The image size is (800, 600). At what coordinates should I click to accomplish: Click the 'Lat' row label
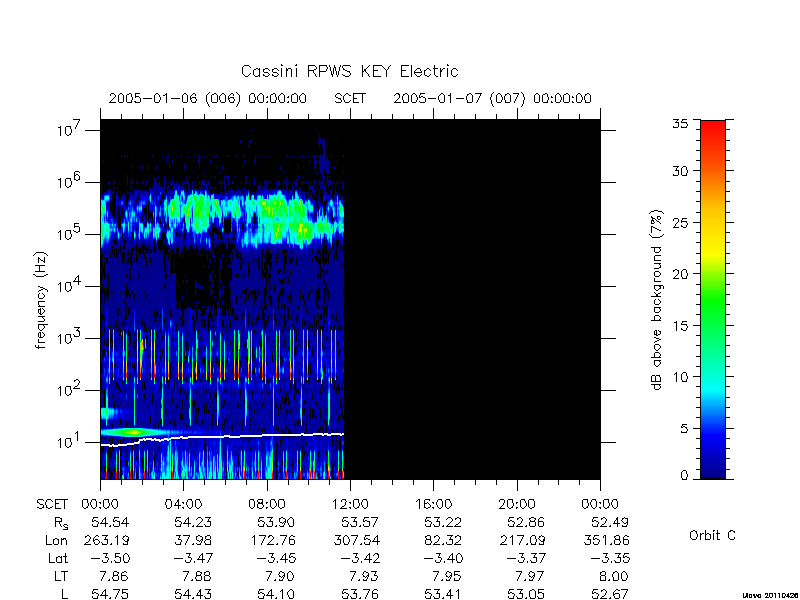(58, 559)
